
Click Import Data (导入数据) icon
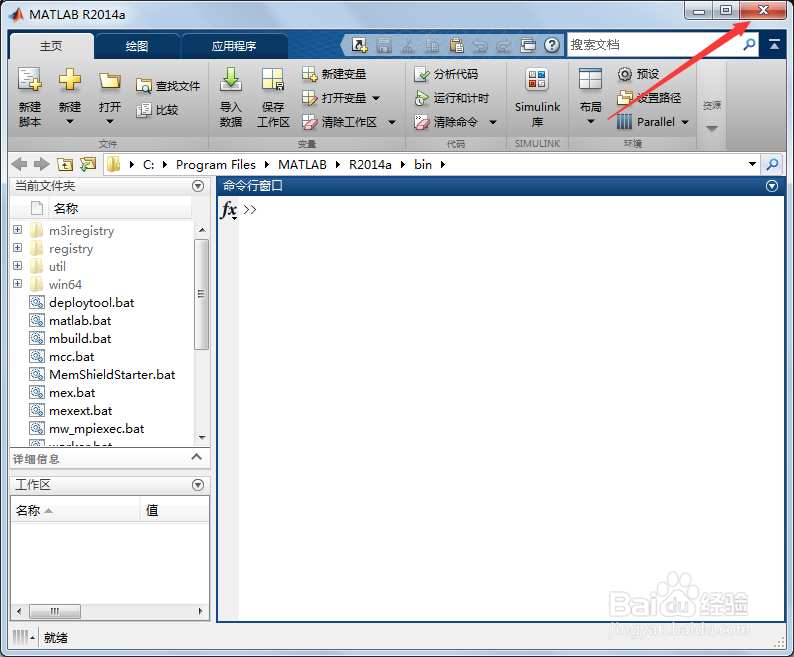230,79
